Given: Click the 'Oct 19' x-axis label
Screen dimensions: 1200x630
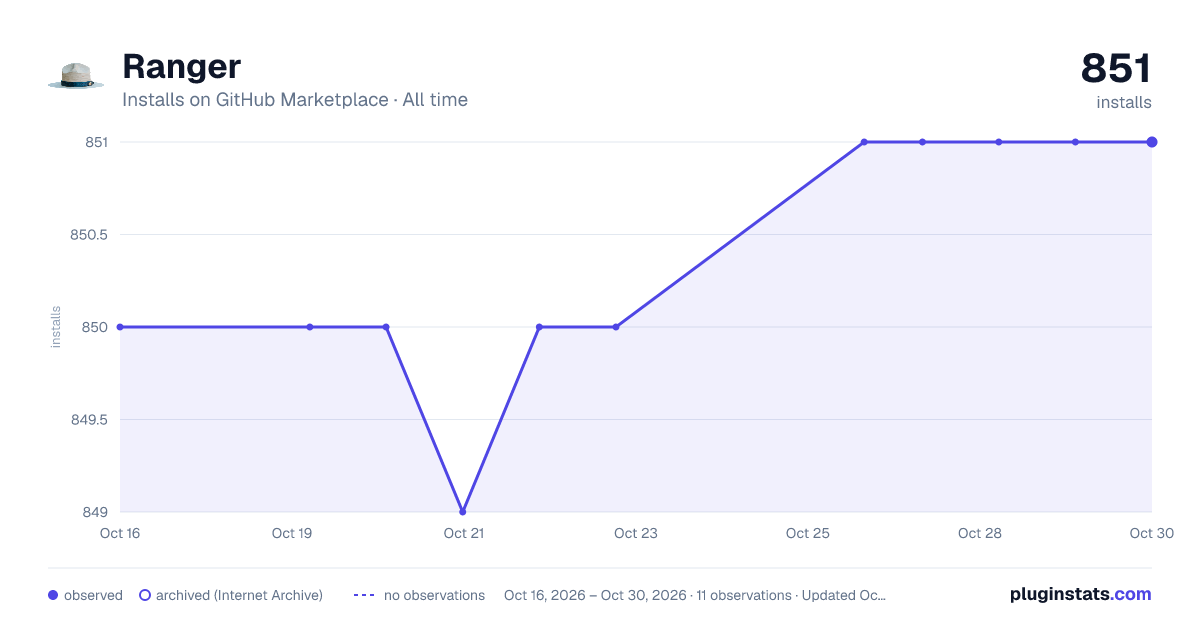Looking at the screenshot, I should point(292,533).
